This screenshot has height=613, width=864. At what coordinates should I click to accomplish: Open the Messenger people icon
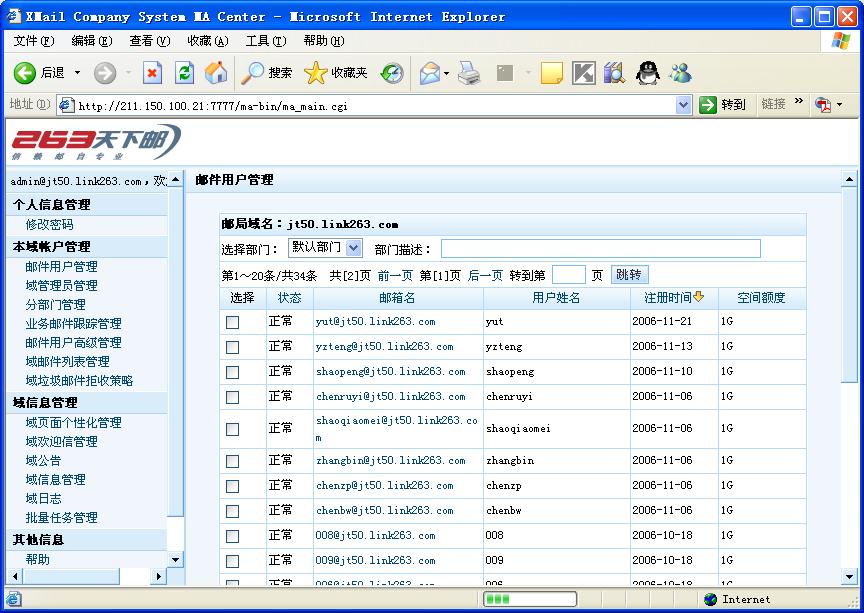(x=681, y=73)
